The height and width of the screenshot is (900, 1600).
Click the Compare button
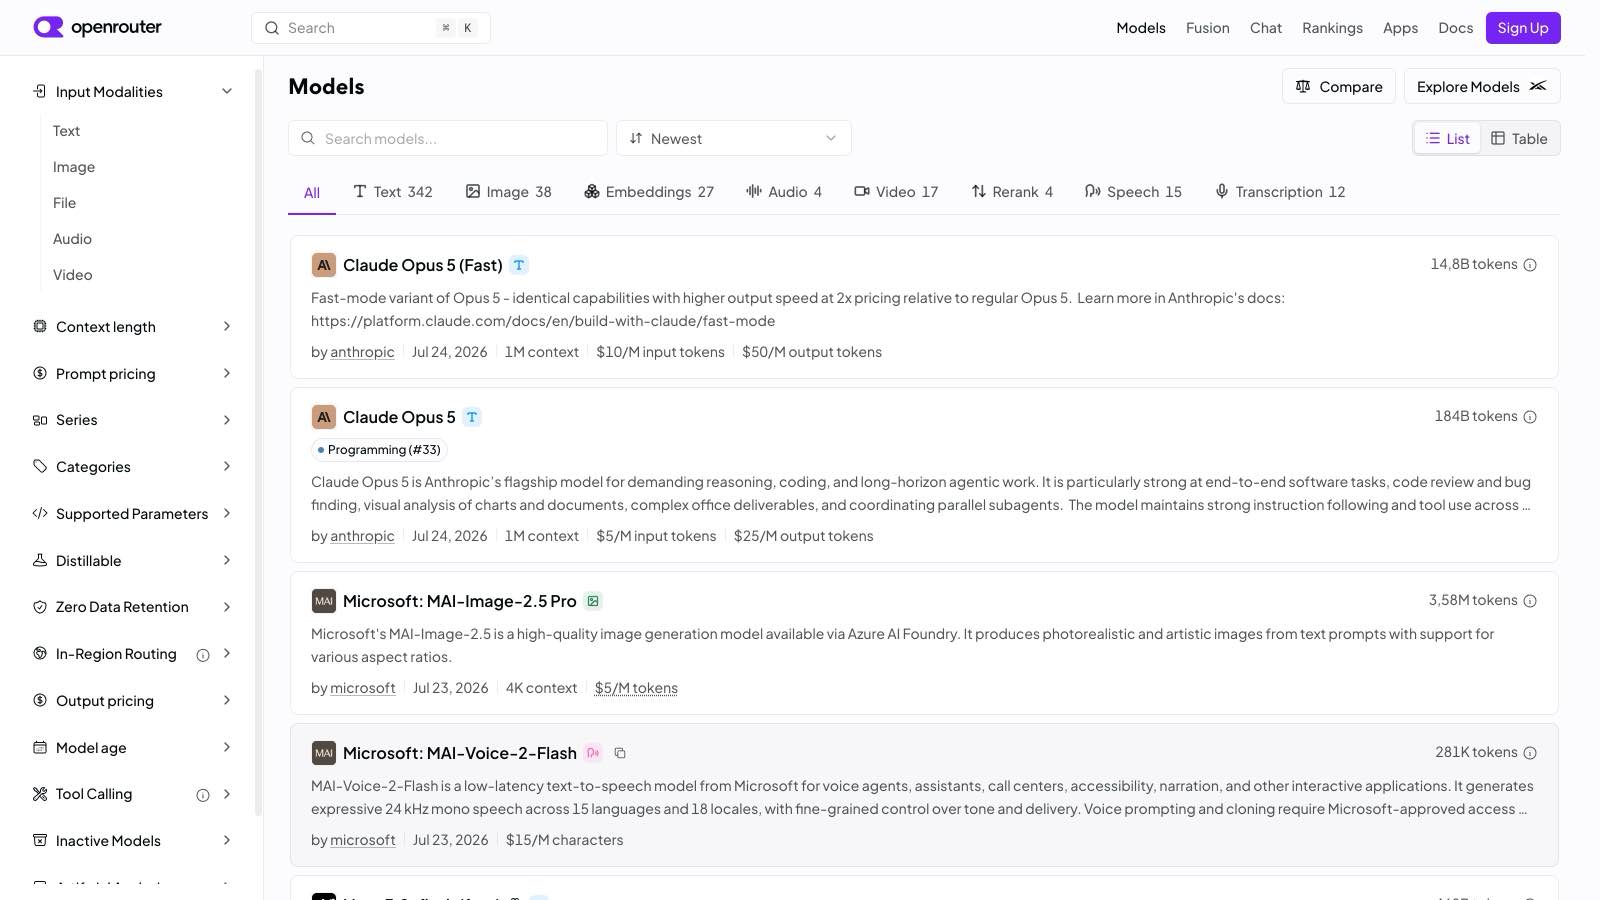click(1339, 86)
